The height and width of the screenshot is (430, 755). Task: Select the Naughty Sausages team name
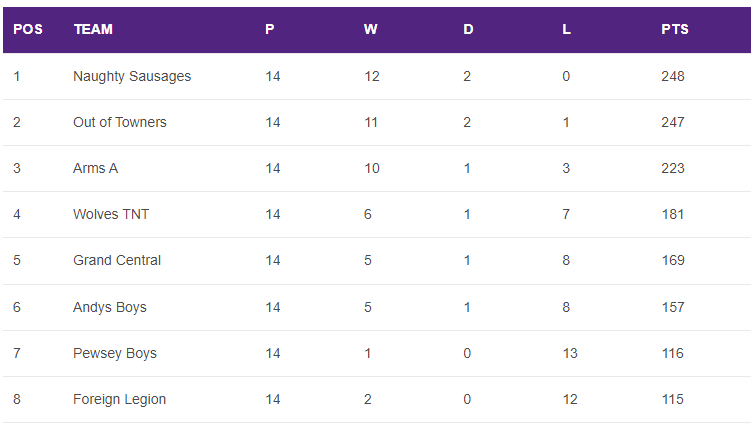132,76
